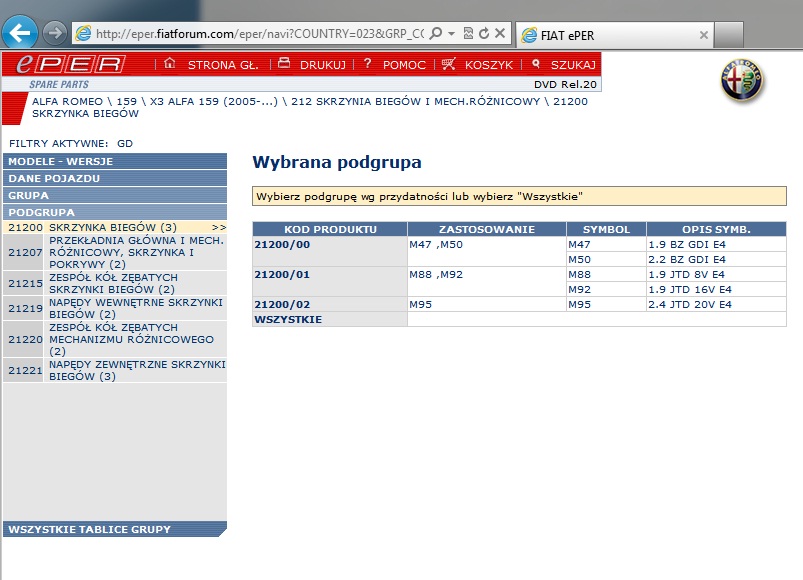Click the 1.9 JTD 16V E4 description
The height and width of the screenshot is (580, 803).
pyautogui.click(x=690, y=289)
